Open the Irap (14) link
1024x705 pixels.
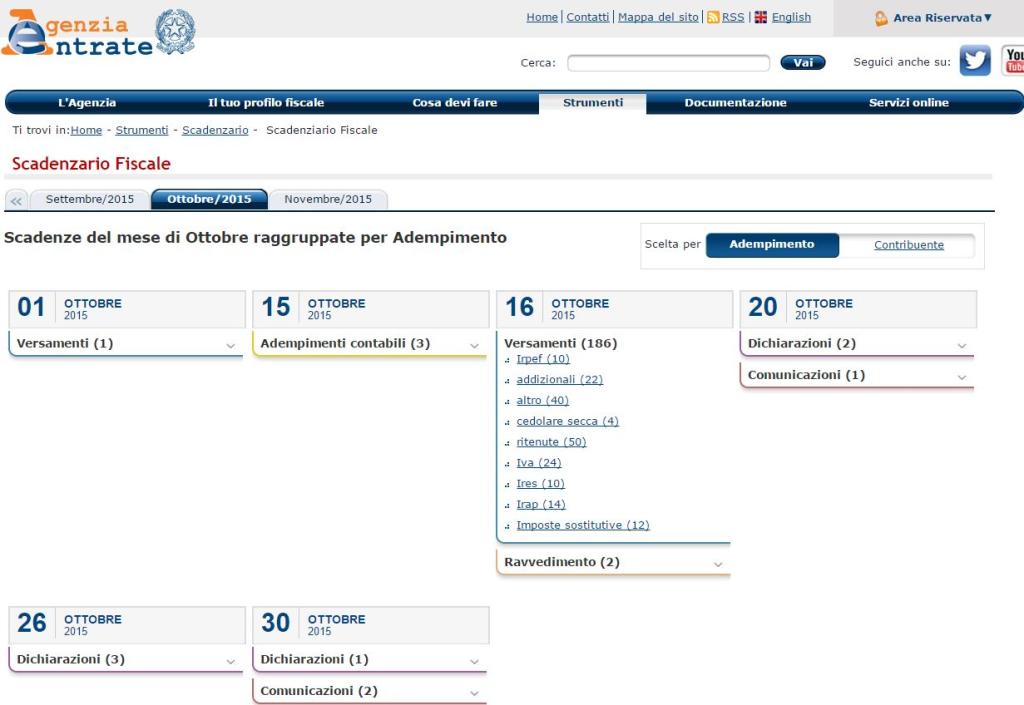tap(541, 505)
